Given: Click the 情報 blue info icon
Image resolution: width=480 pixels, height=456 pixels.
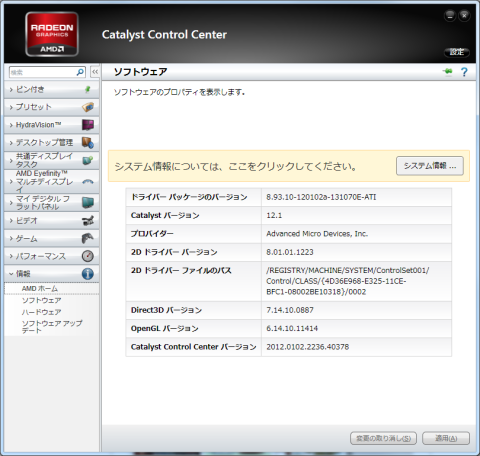Looking at the screenshot, I should pos(88,274).
